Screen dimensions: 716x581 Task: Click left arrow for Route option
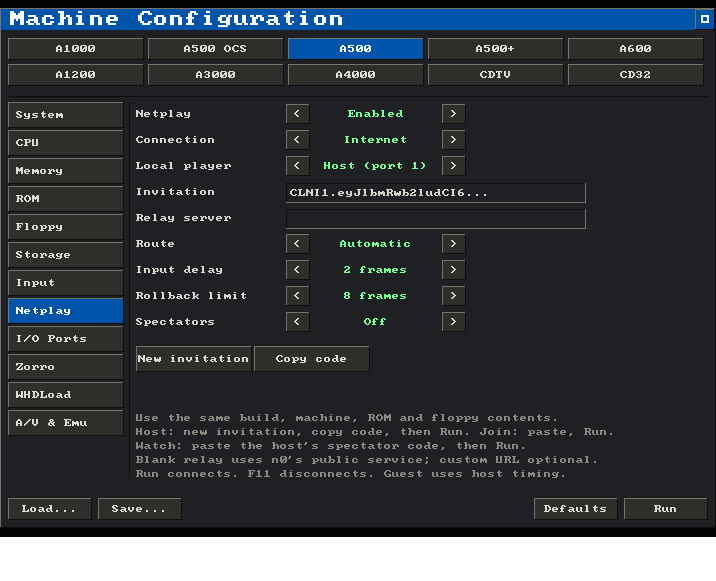tap(297, 244)
